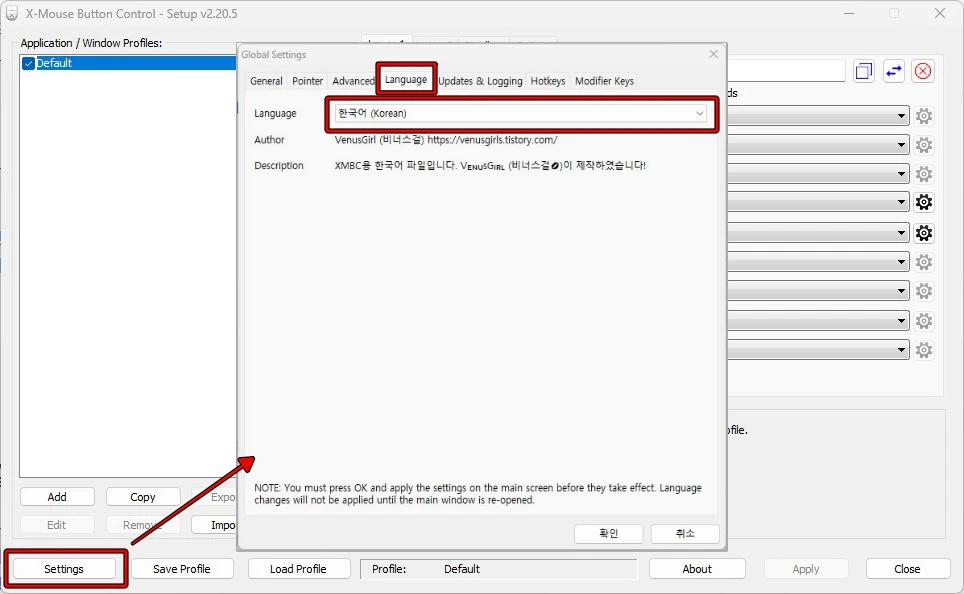The width and height of the screenshot is (964, 594).
Task: Open the Modifier Keys tab
Action: pos(604,81)
